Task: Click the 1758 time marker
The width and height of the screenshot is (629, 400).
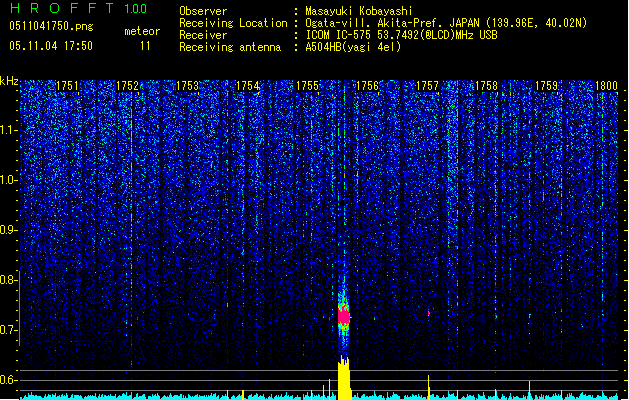Action: [487, 86]
